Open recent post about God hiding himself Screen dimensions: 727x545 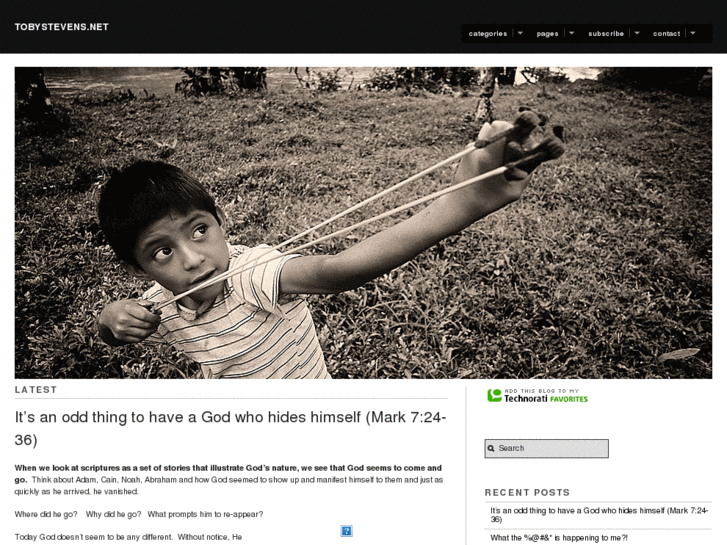599,515
